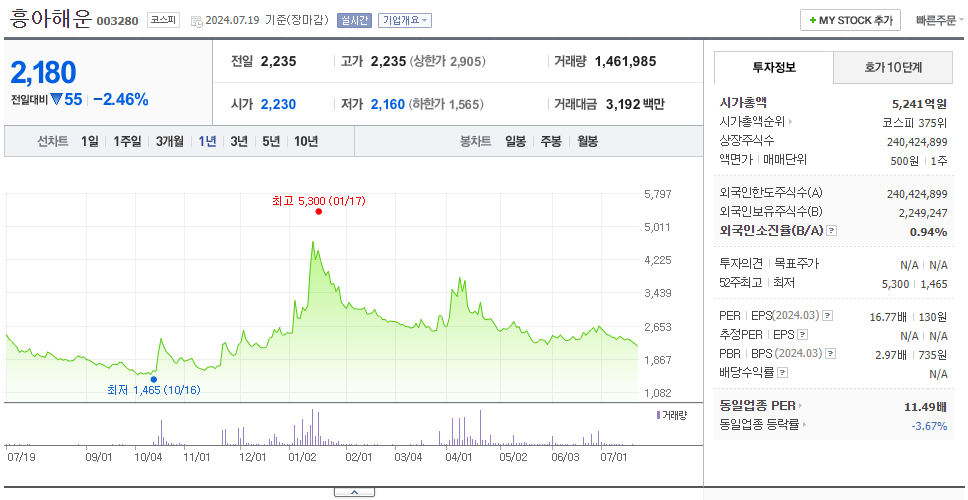Viewport: 968px width, 500px height.
Task: Click the 저가 value 2,160
Action: pos(388,104)
